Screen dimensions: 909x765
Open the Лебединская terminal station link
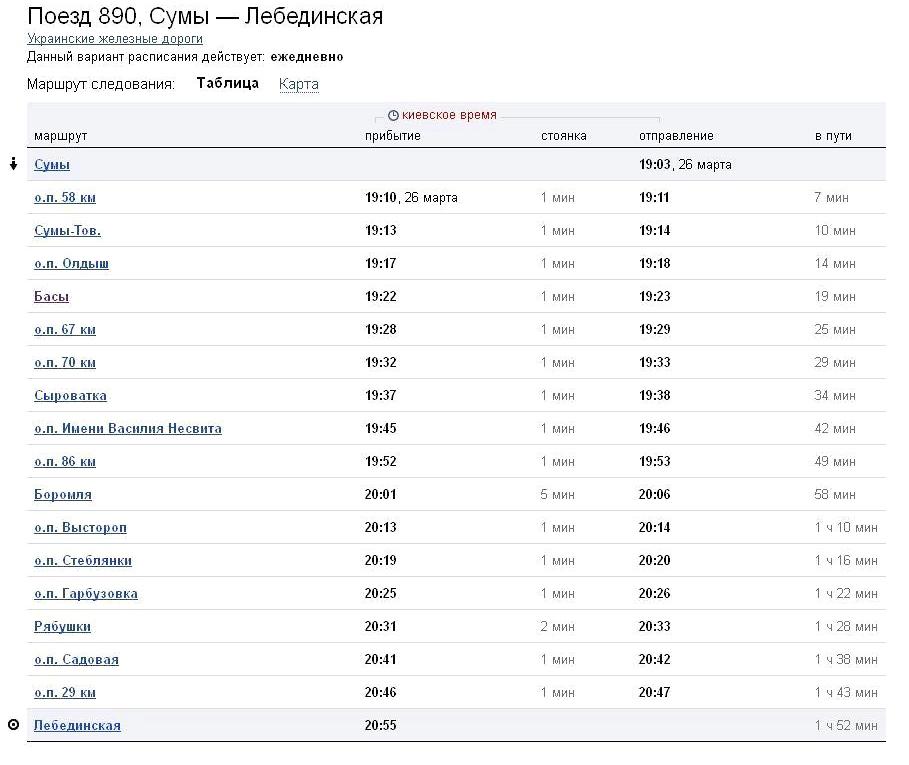[x=77, y=726]
